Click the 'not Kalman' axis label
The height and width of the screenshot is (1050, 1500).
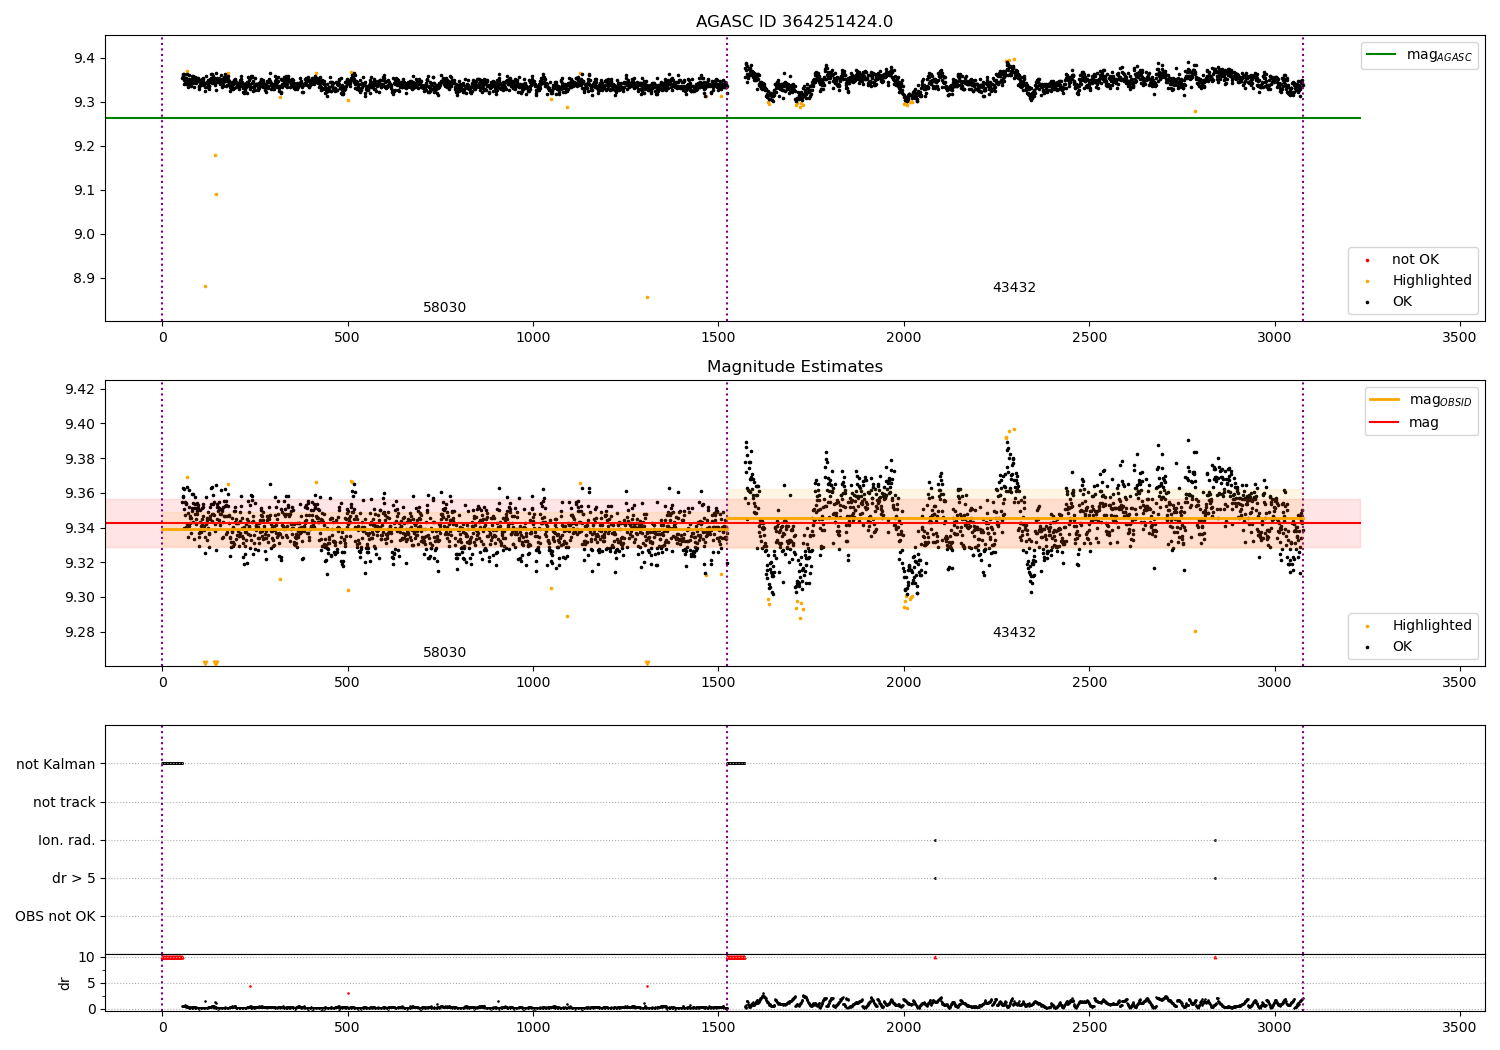pos(56,764)
